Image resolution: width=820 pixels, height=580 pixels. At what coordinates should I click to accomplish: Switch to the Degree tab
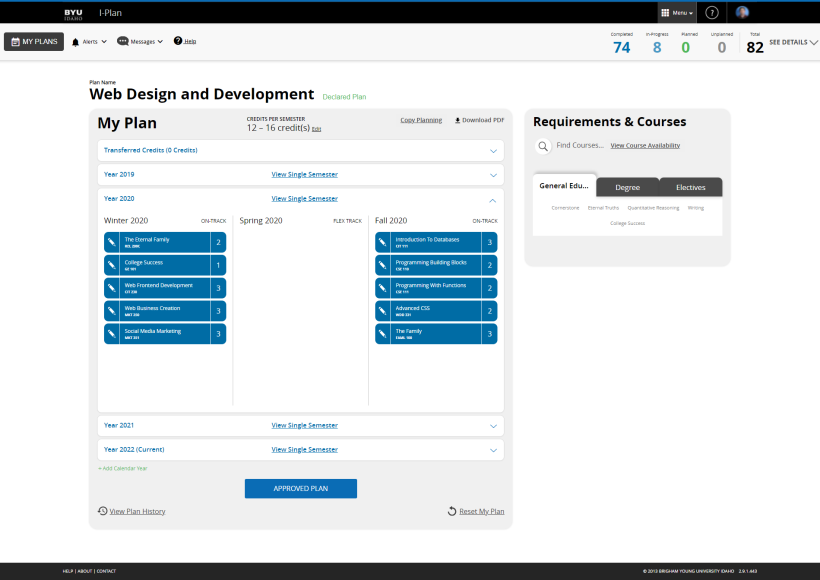pos(628,187)
